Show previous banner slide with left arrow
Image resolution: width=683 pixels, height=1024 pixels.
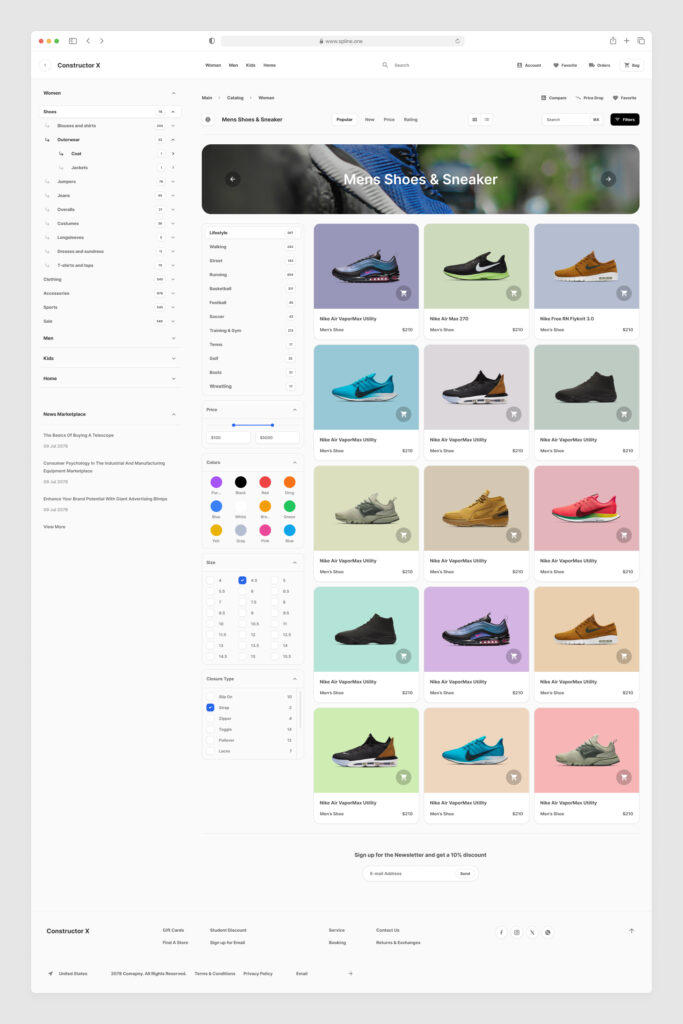[232, 179]
